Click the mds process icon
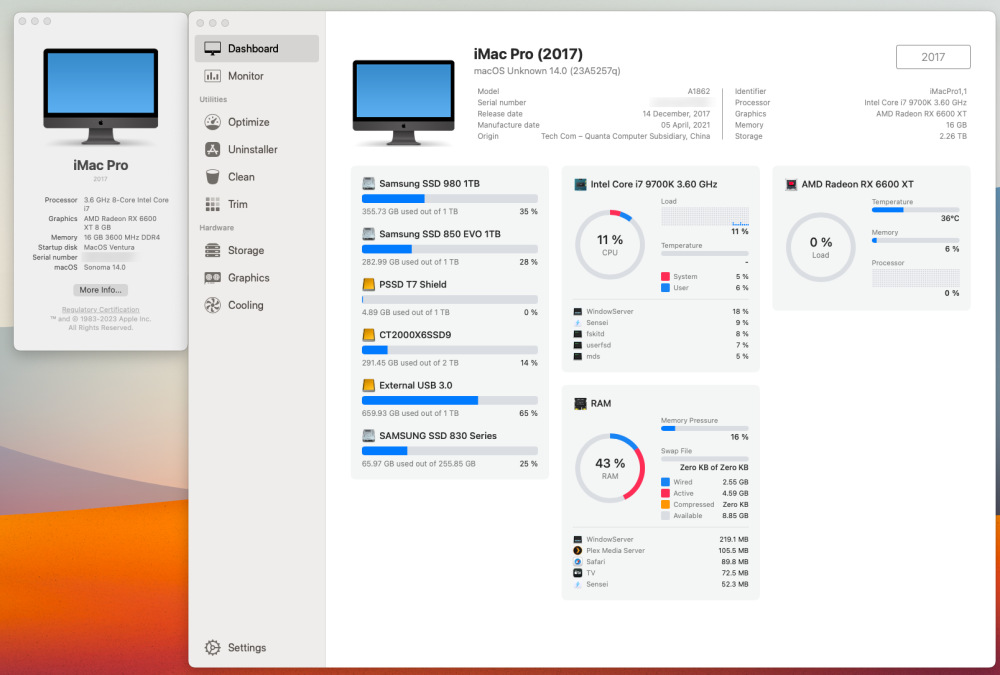This screenshot has height=675, width=1000. (x=578, y=356)
